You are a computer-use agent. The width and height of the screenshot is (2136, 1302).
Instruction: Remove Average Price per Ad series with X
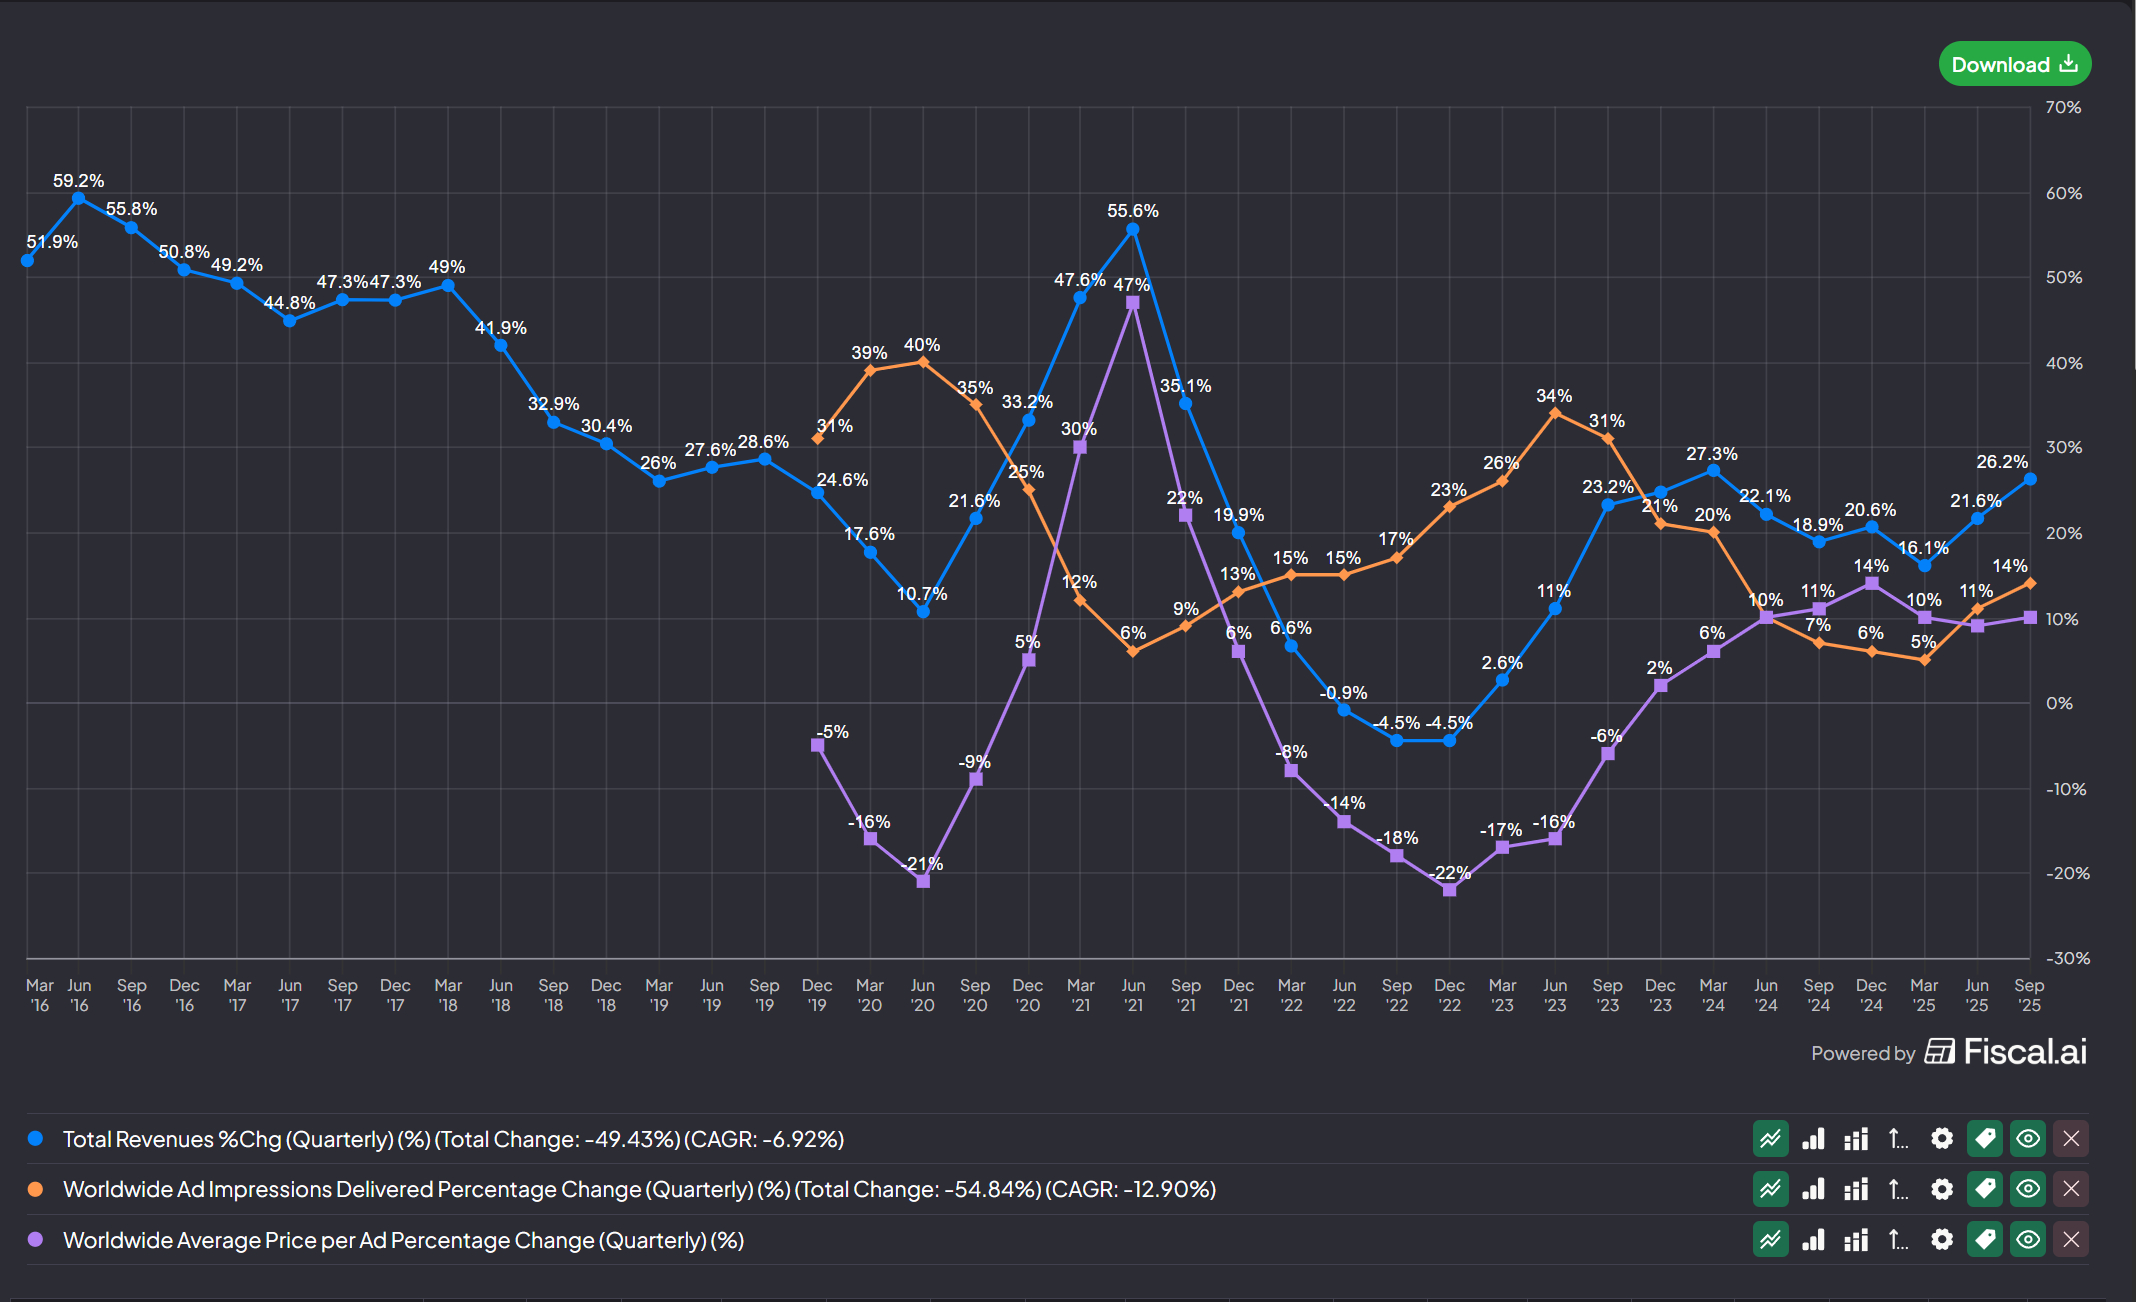(2071, 1240)
